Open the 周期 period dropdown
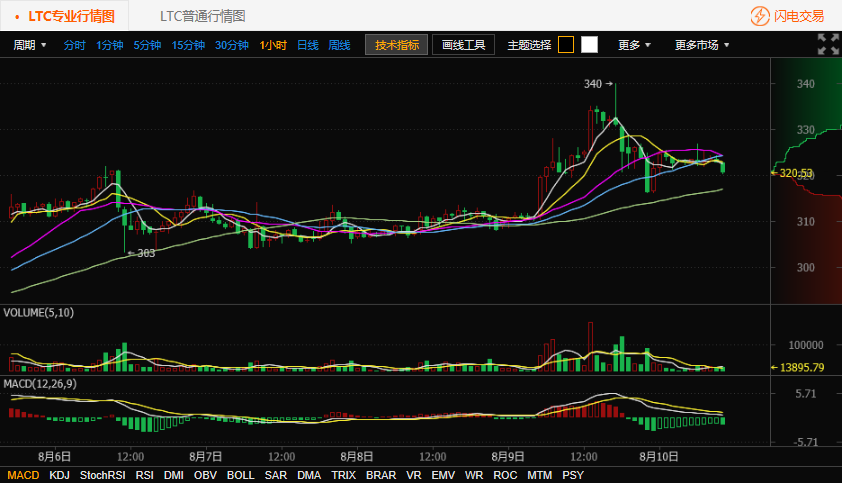Screen dimensions: 842x483 point(30,45)
